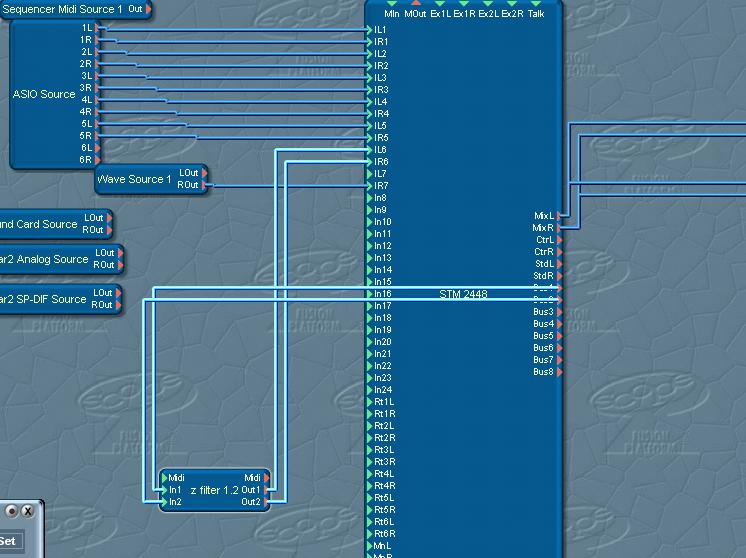The width and height of the screenshot is (746, 558).
Task: Select the 1L output port on ASIO Source
Action: pyautogui.click(x=97, y=28)
